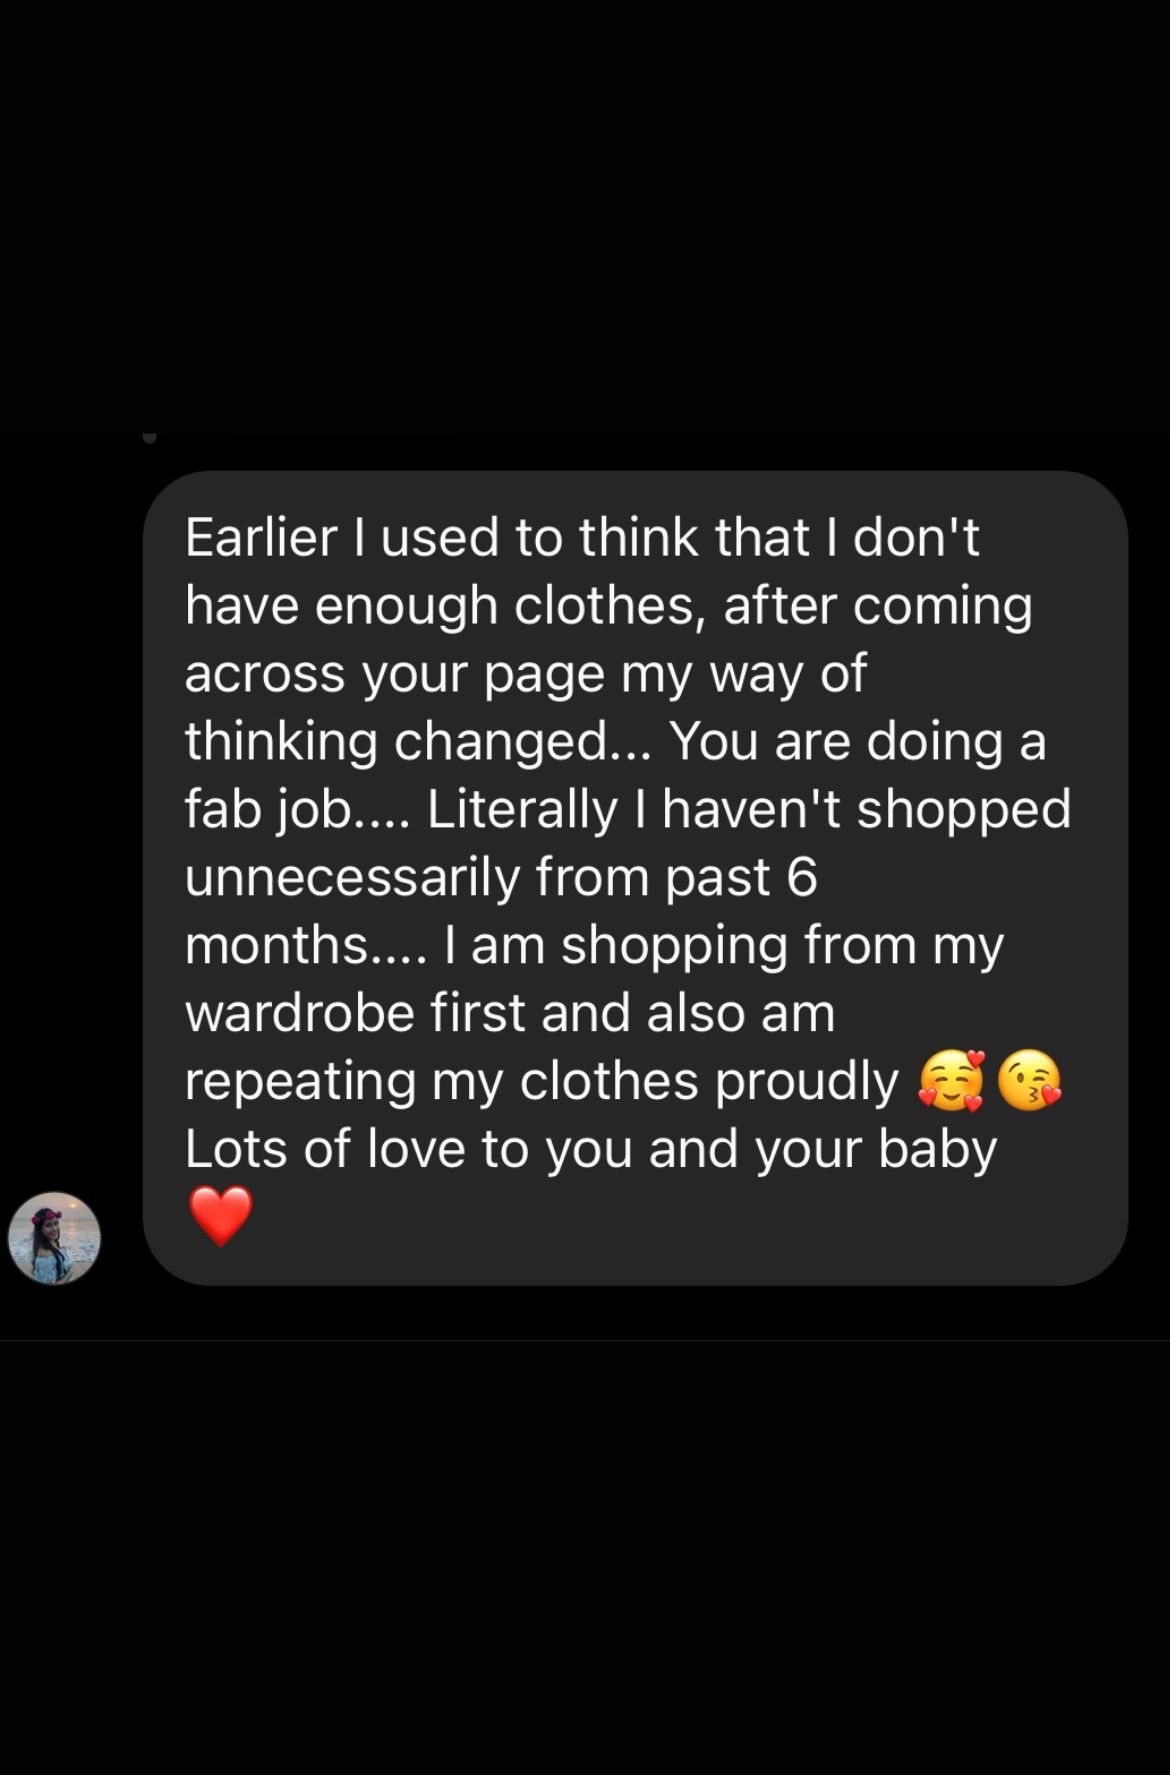This screenshot has width=1170, height=1775.
Task: Tap the red heart emoji
Action: (221, 1216)
